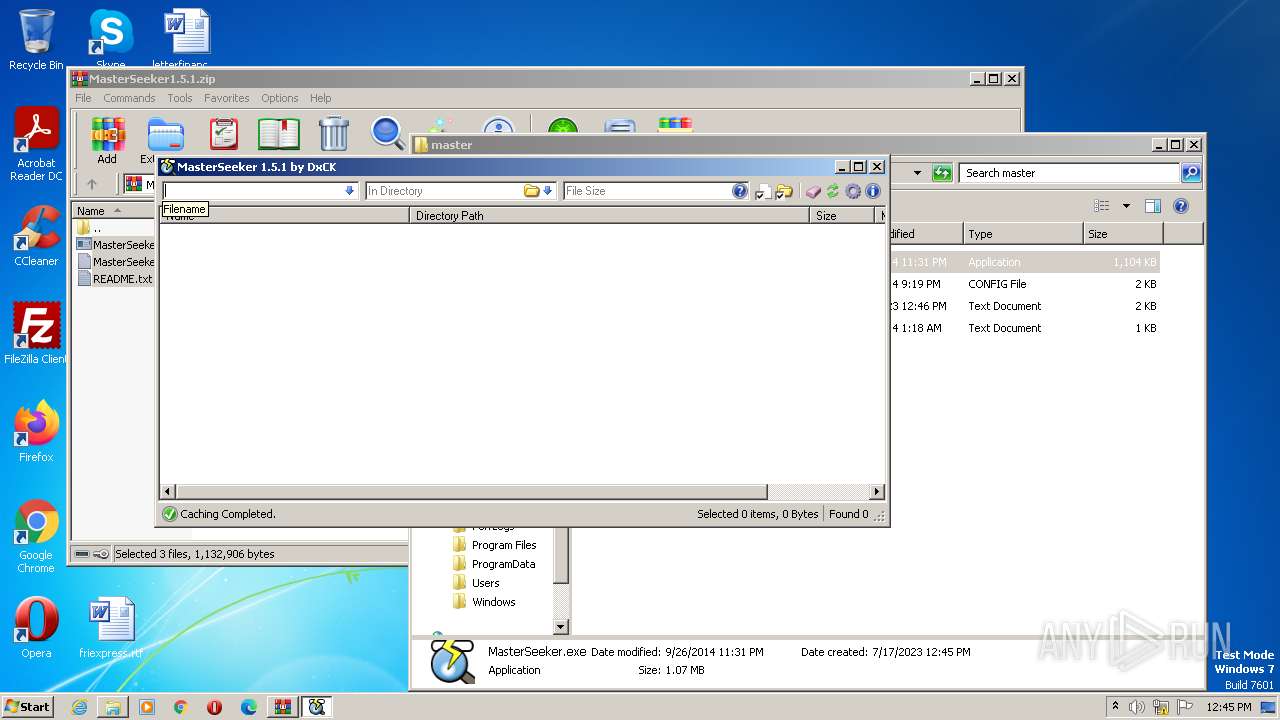Image resolution: width=1280 pixels, height=720 pixels.
Task: Select CONFIG File row in Explorer
Action: (1024, 284)
